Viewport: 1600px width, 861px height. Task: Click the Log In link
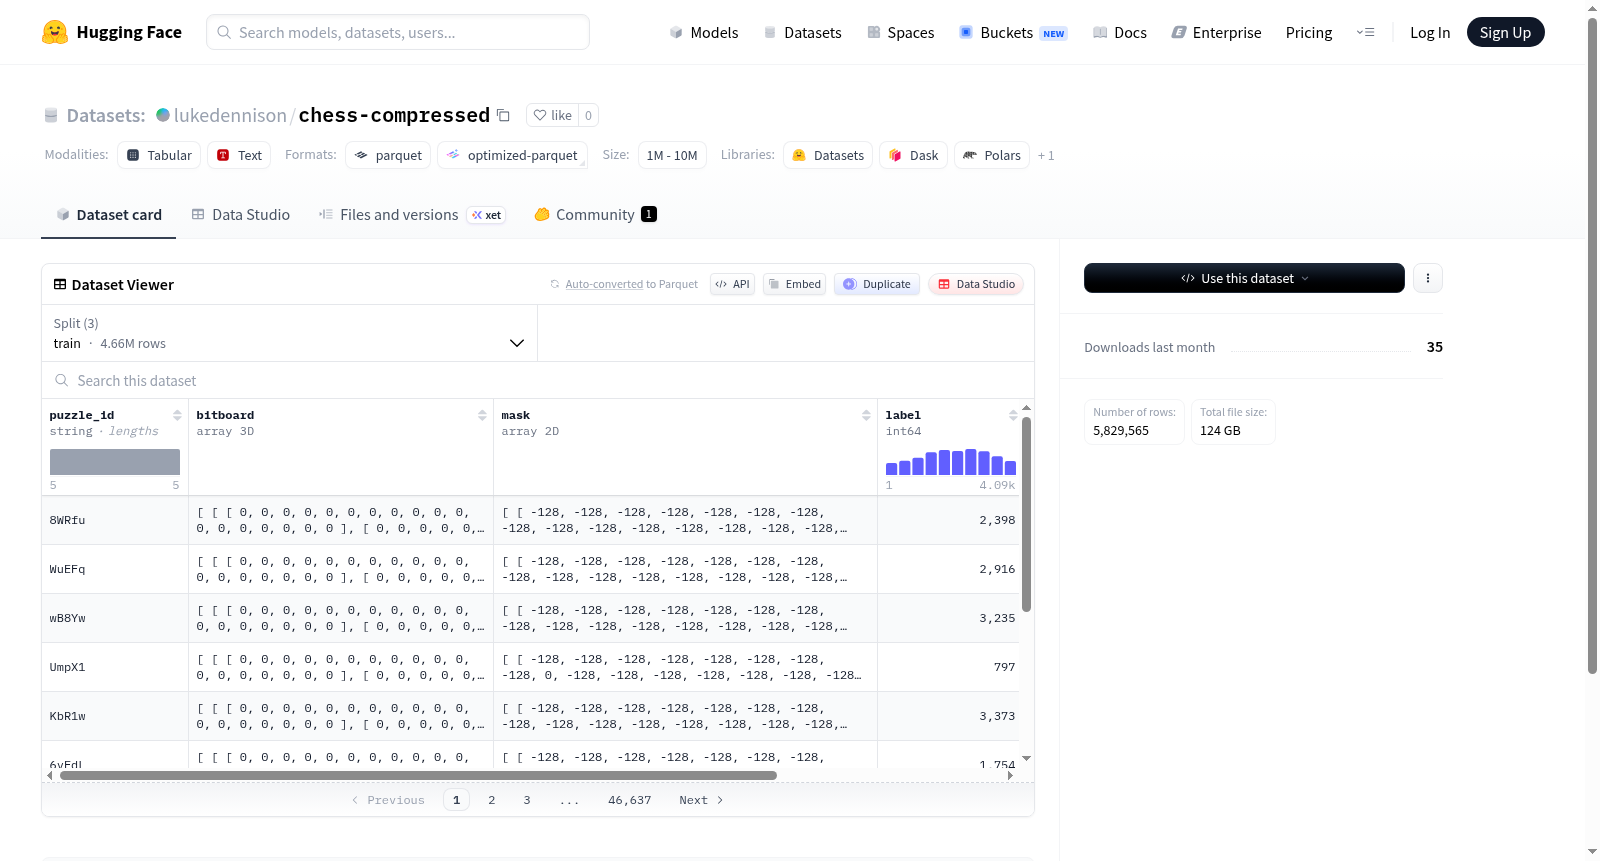coord(1430,32)
